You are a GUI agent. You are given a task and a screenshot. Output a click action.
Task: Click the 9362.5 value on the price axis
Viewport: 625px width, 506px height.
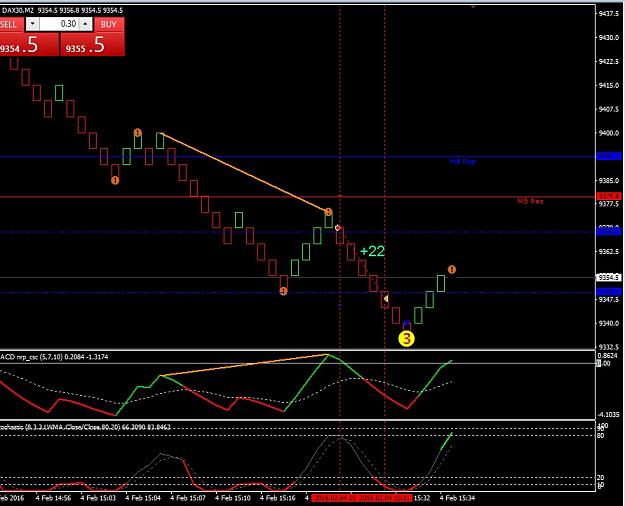click(x=609, y=252)
